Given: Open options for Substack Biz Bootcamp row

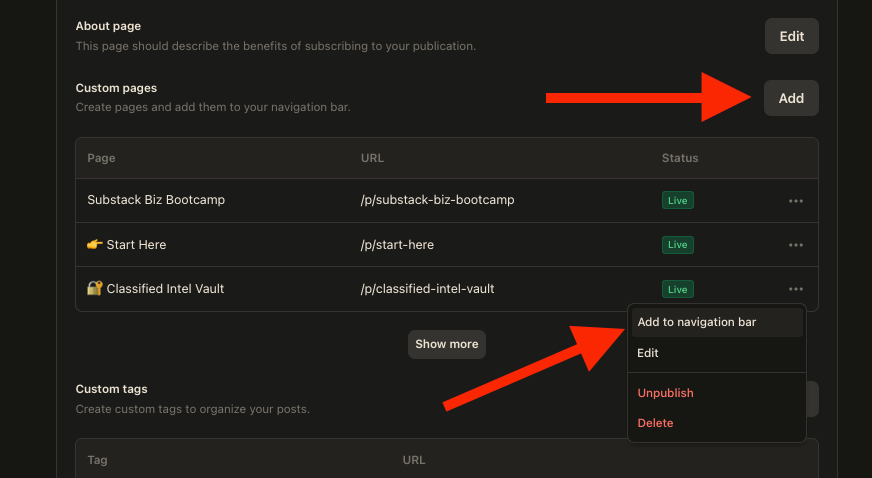Looking at the screenshot, I should coord(795,201).
